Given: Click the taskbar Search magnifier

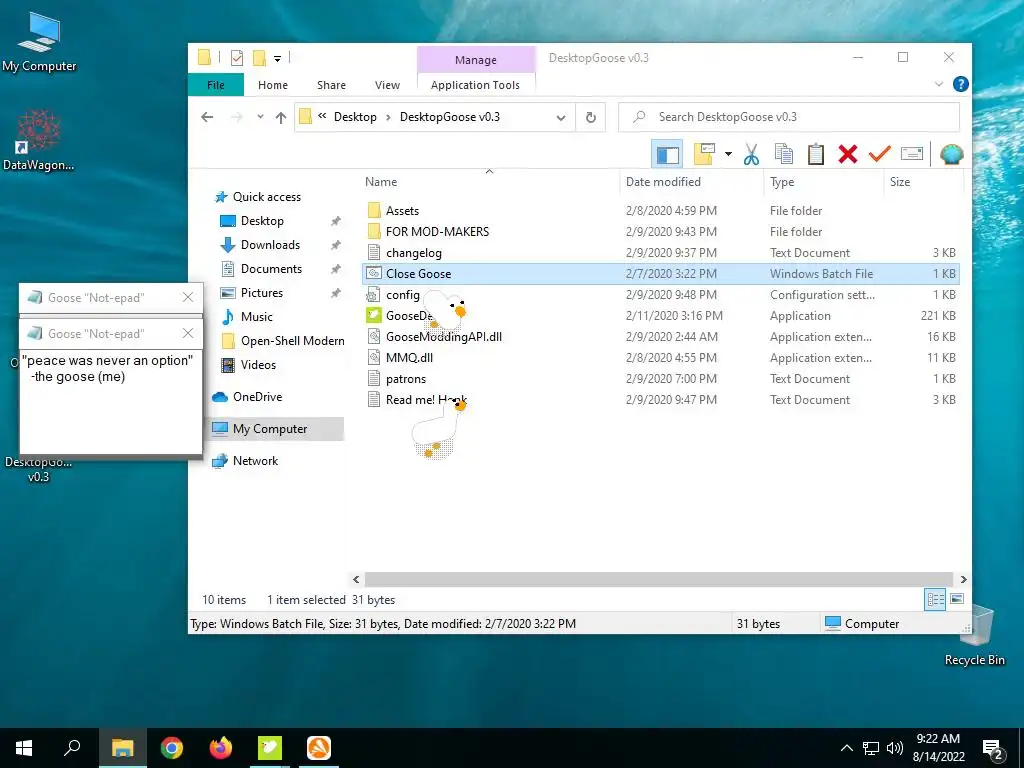Looking at the screenshot, I should point(72,748).
